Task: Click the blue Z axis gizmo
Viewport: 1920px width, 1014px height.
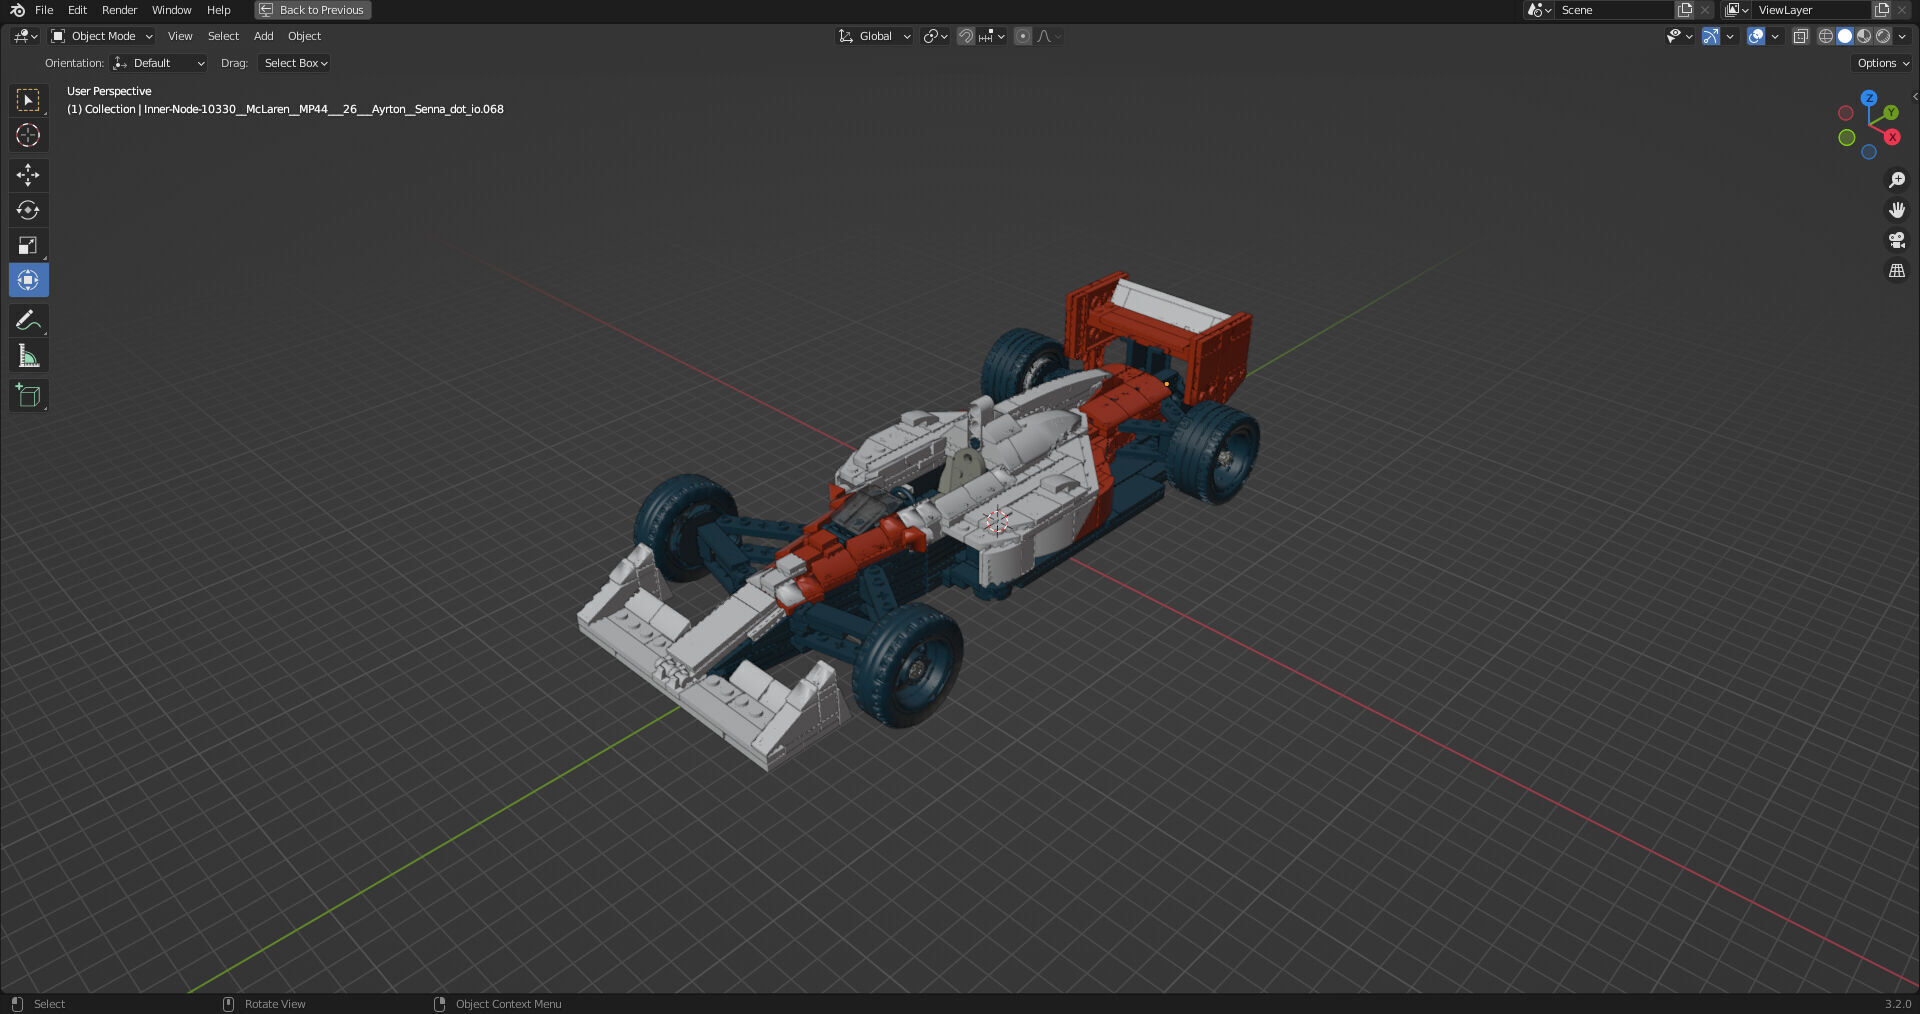Action: (x=1869, y=98)
